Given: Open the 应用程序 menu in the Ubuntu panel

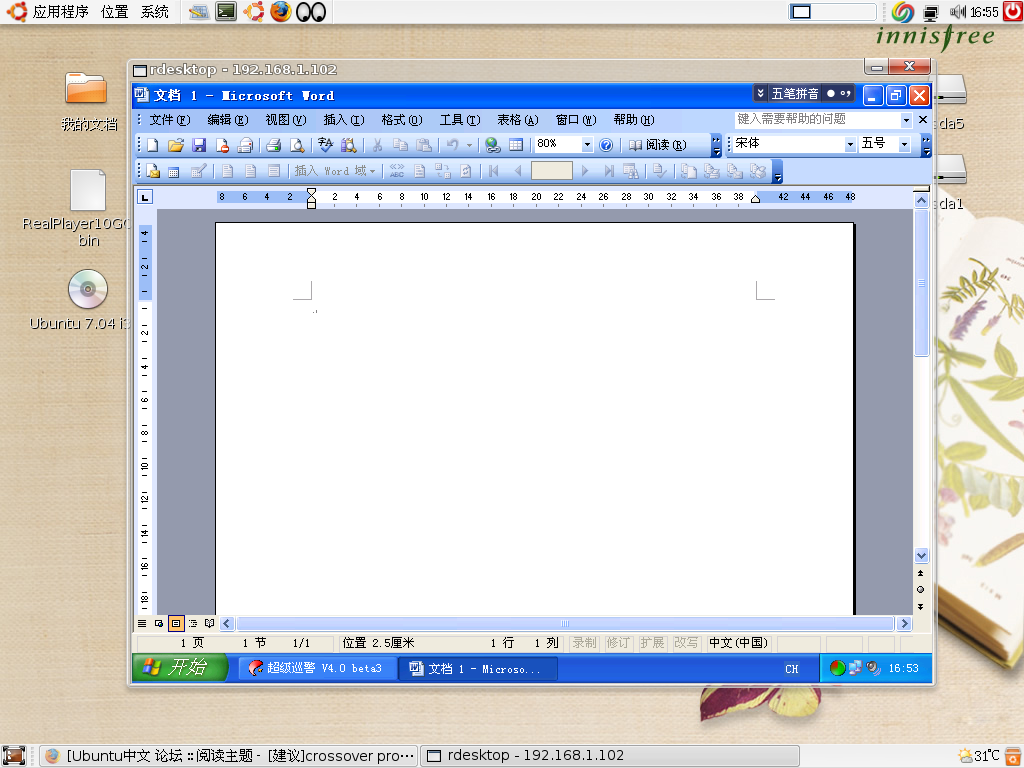Looking at the screenshot, I should (60, 12).
